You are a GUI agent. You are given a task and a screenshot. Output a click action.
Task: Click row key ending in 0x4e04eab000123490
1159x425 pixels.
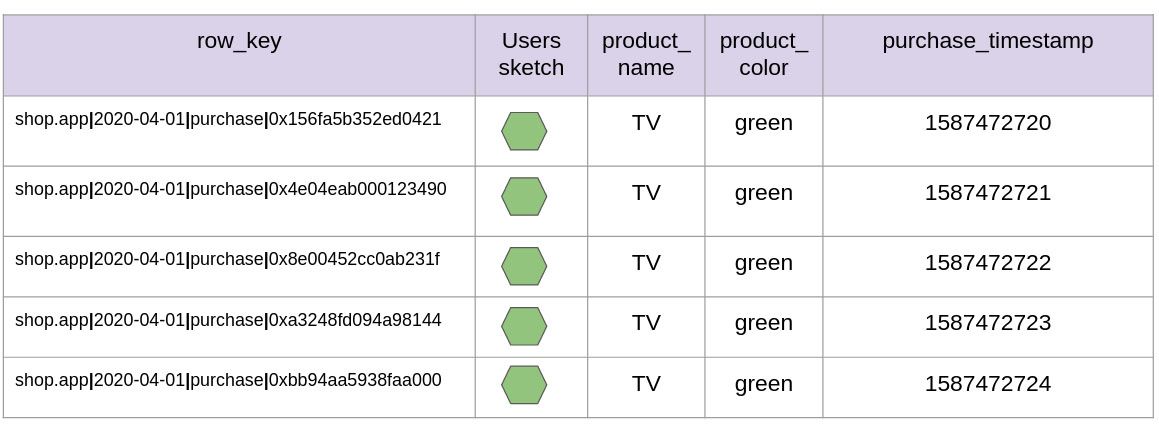[x=231, y=189]
